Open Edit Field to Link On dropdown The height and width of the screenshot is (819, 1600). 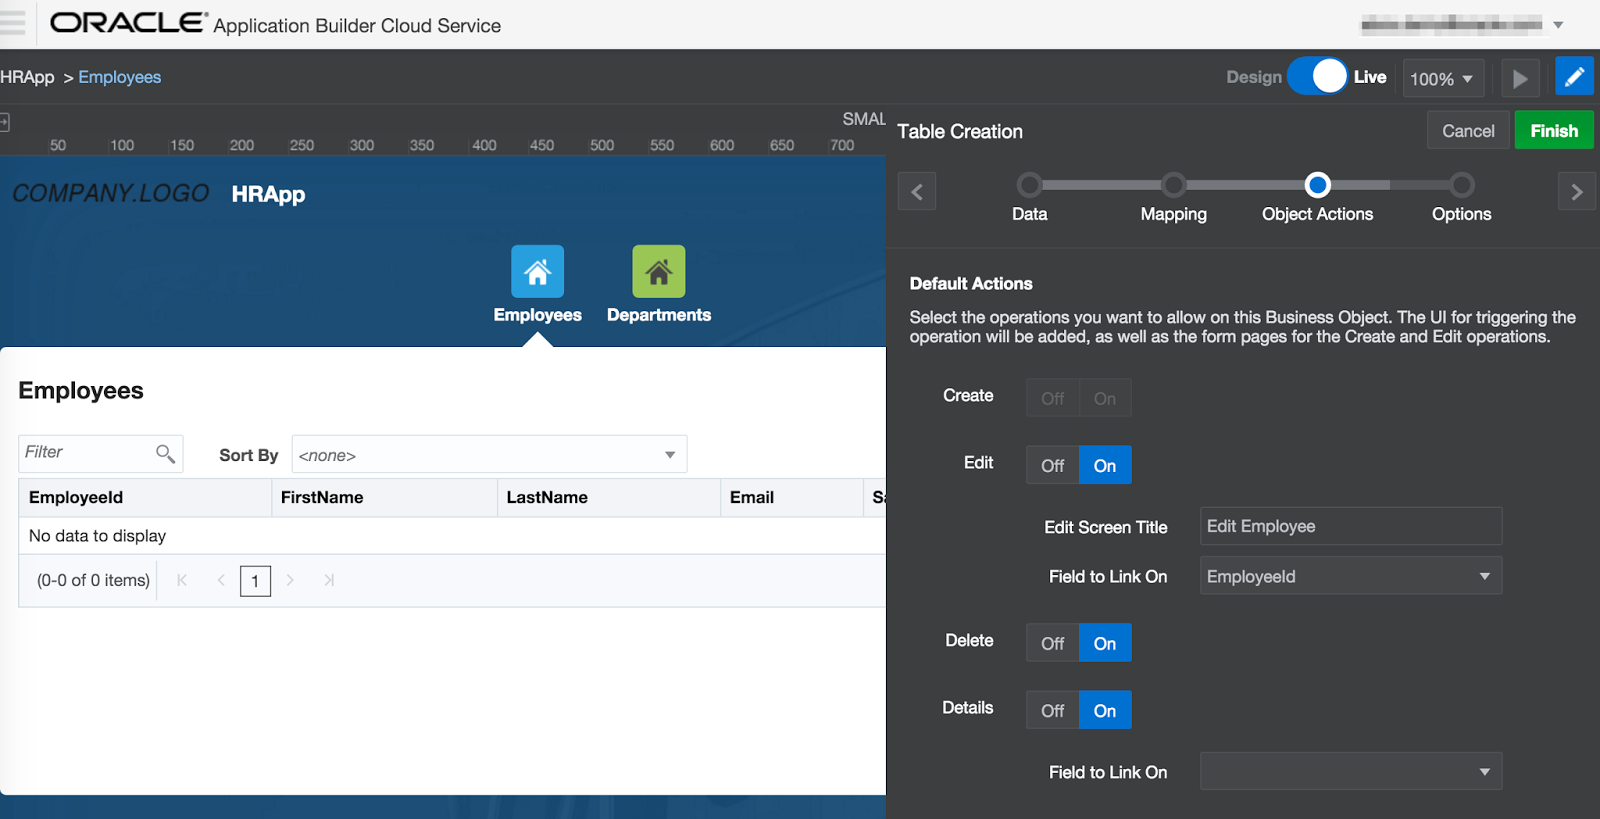(1351, 576)
